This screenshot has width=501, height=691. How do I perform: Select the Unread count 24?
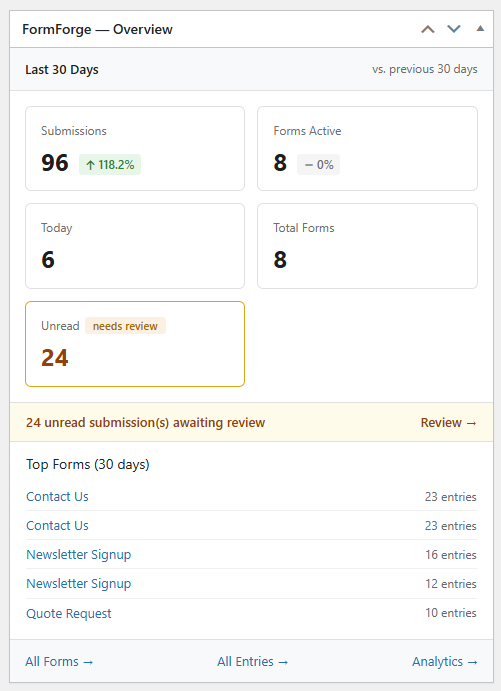55,358
